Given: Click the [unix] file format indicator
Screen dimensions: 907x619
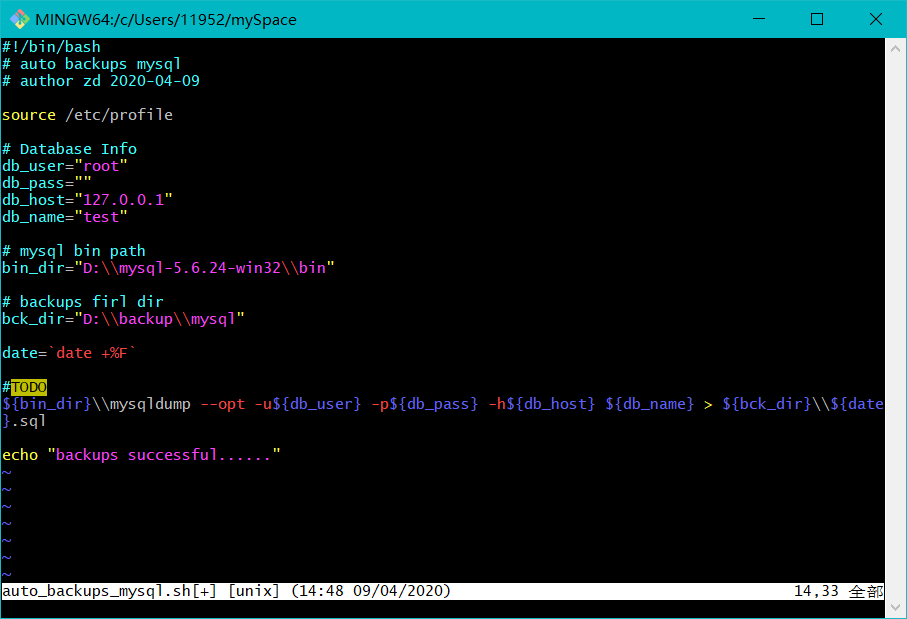Looking at the screenshot, I should pyautogui.click(x=254, y=591).
